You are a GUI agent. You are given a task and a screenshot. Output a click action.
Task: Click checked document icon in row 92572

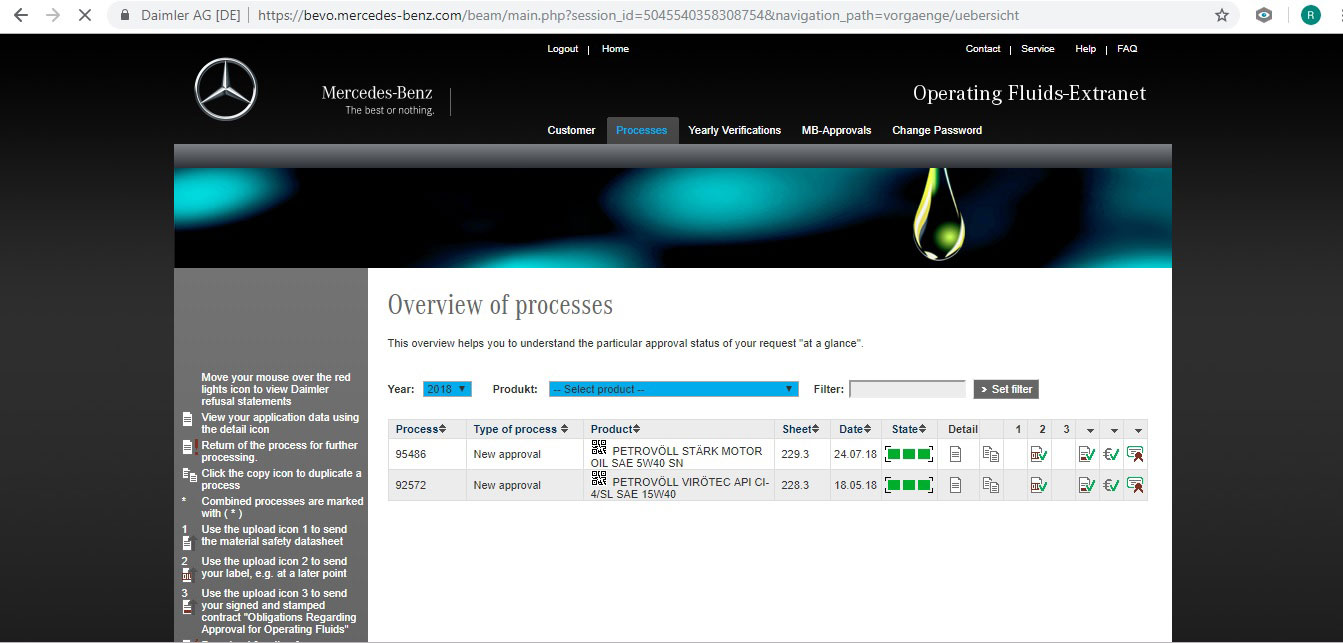(x=1087, y=485)
